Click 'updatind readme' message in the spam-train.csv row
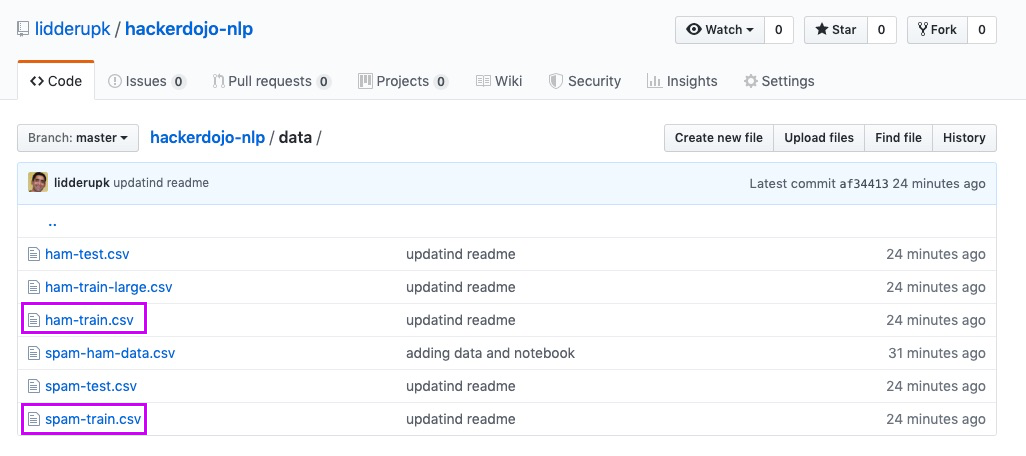Image resolution: width=1026 pixels, height=456 pixels. point(461,419)
